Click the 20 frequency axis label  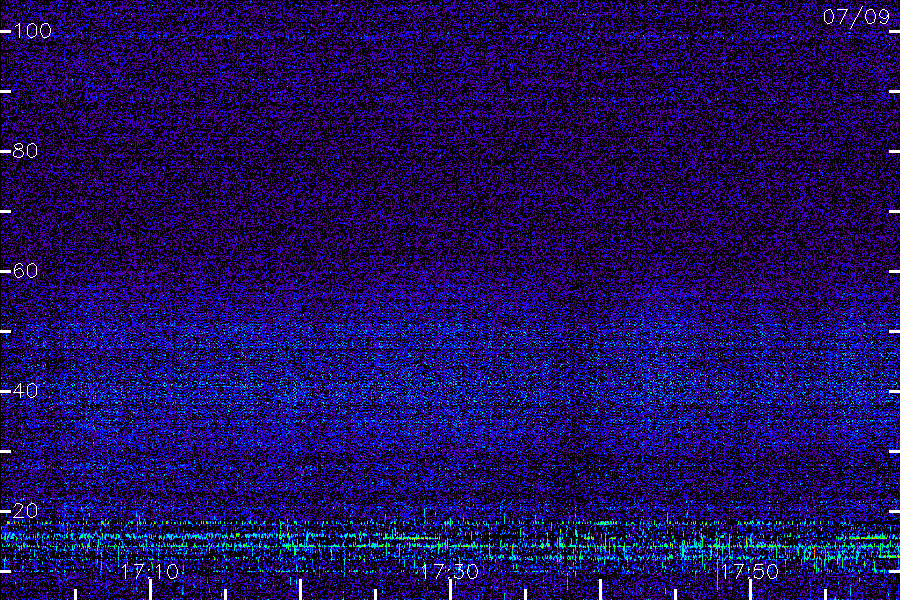coord(25,510)
